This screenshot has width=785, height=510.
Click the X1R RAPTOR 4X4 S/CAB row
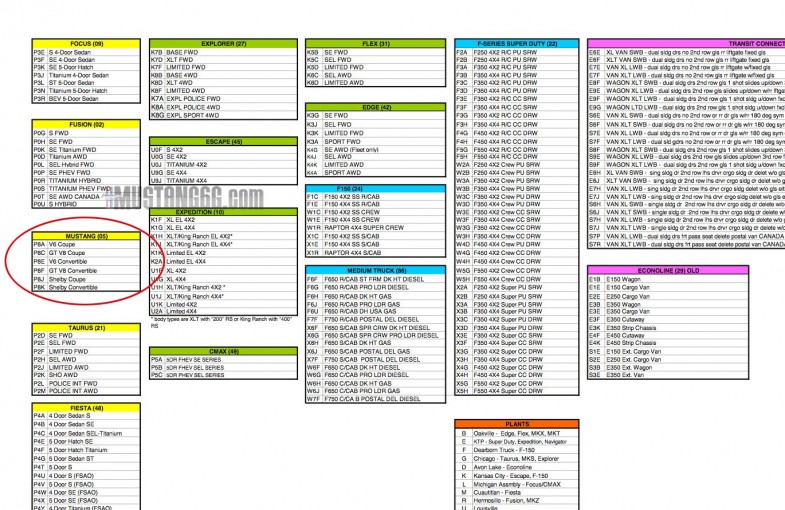click(x=375, y=253)
